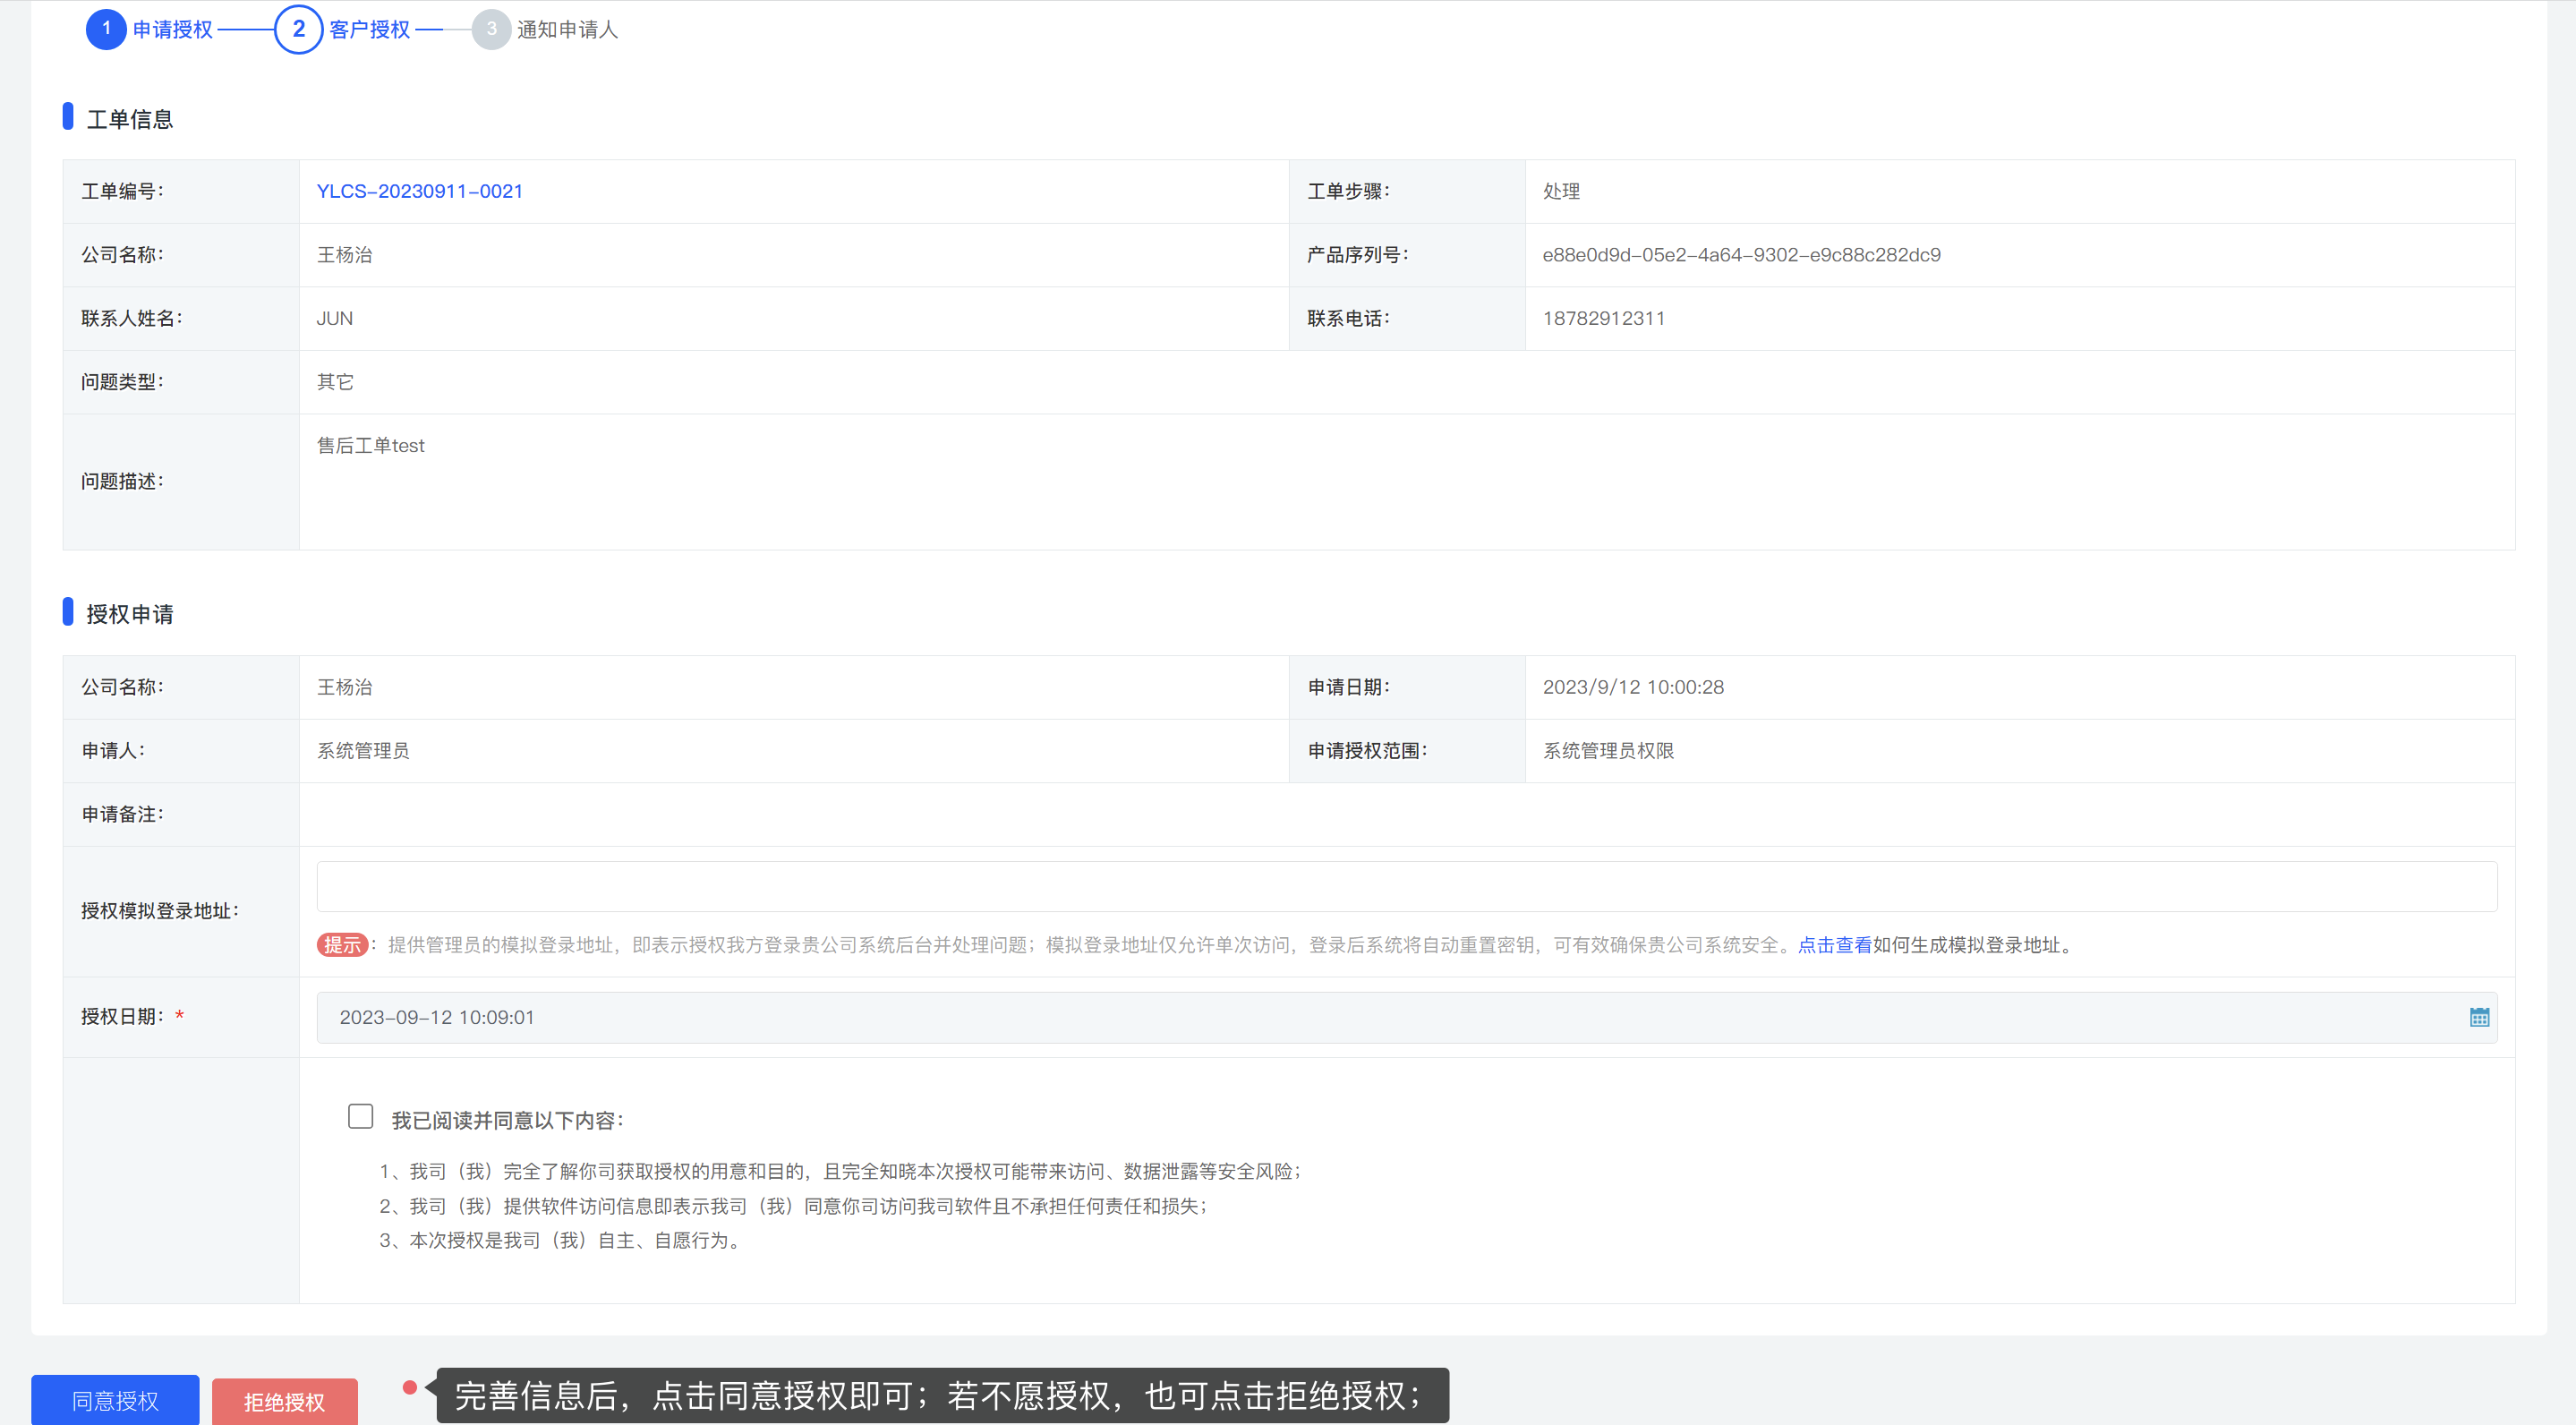Screen dimensions: 2576x1425
Task: Select the 客户授权 step label
Action: tap(369, 30)
